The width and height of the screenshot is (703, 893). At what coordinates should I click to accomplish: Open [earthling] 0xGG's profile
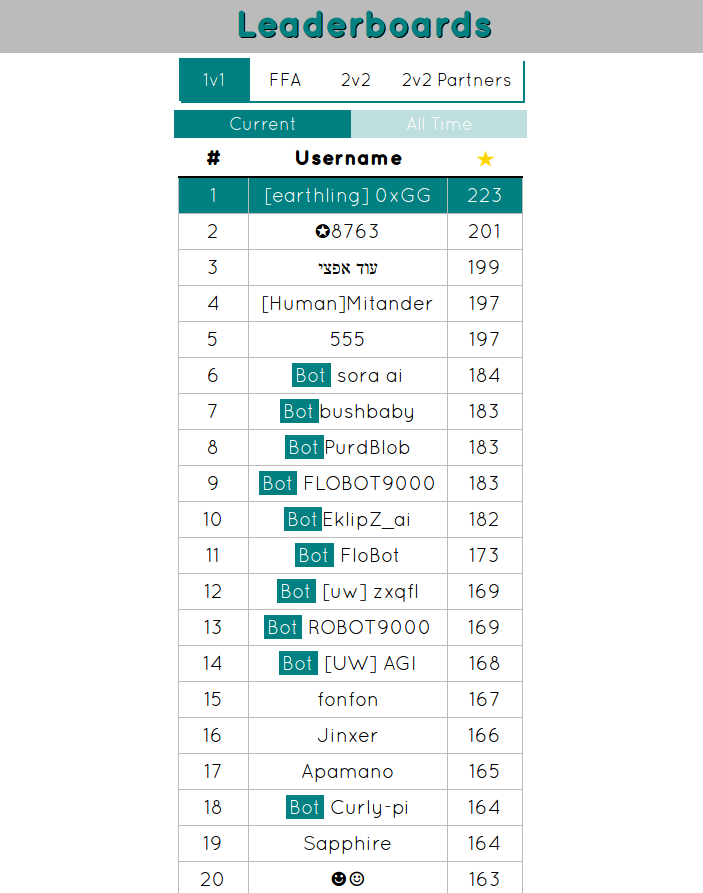point(348,195)
